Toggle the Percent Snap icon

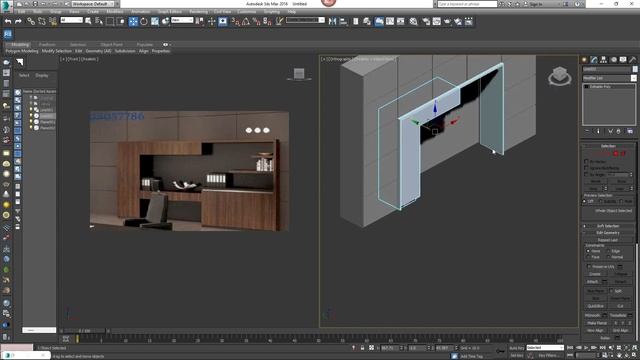[256, 21]
